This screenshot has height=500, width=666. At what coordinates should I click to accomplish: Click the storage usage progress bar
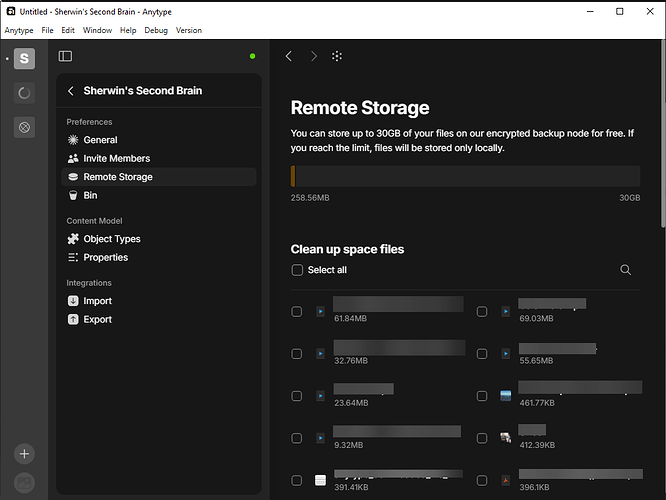[x=465, y=176]
